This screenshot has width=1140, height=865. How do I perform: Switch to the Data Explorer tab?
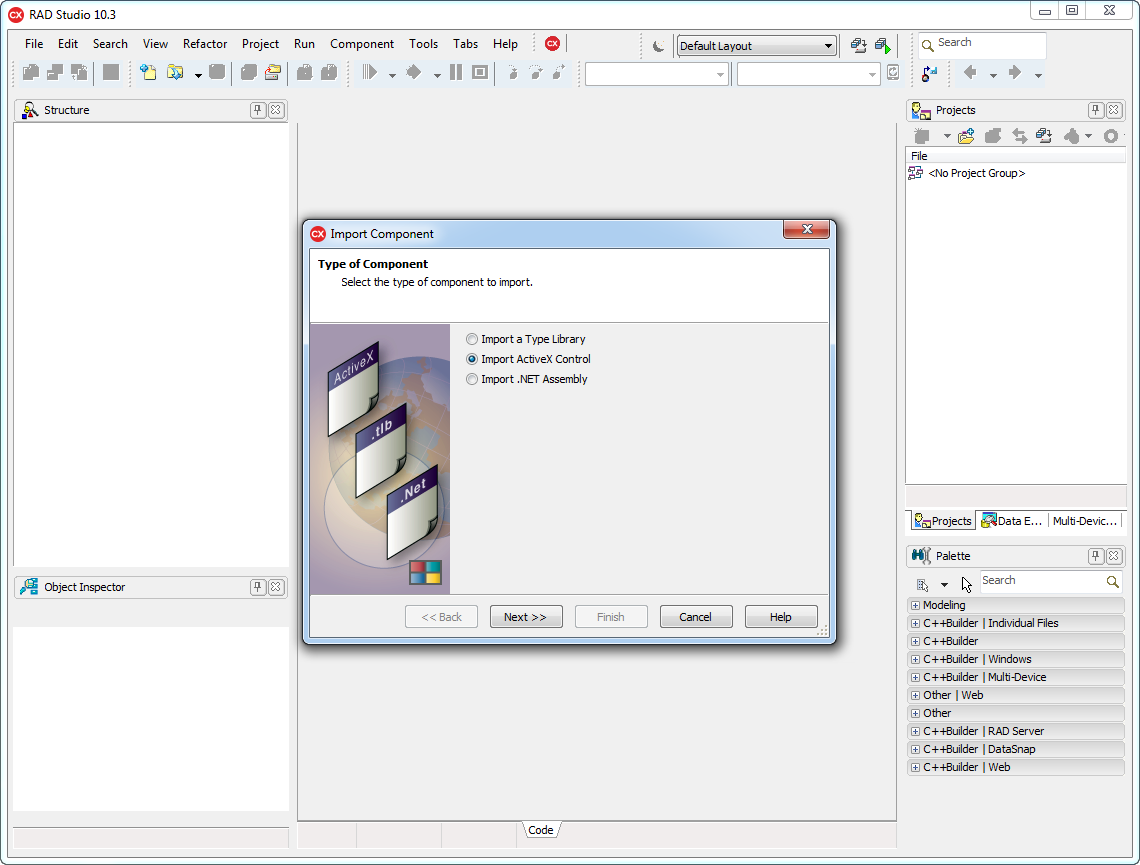[1011, 520]
